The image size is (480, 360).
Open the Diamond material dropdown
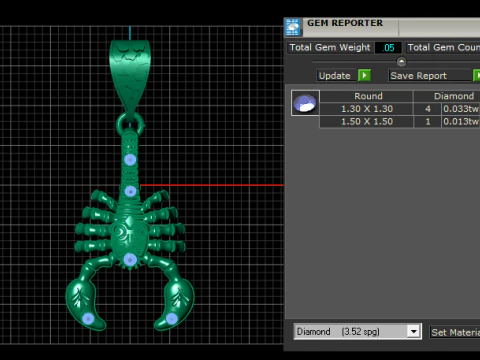click(413, 332)
